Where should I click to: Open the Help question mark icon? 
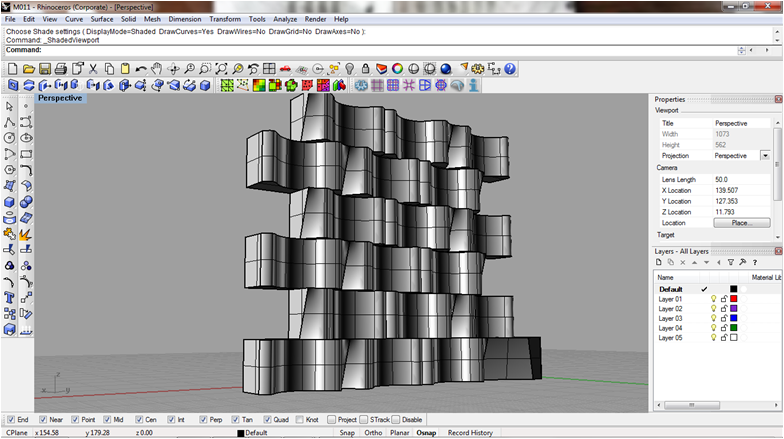(x=510, y=69)
